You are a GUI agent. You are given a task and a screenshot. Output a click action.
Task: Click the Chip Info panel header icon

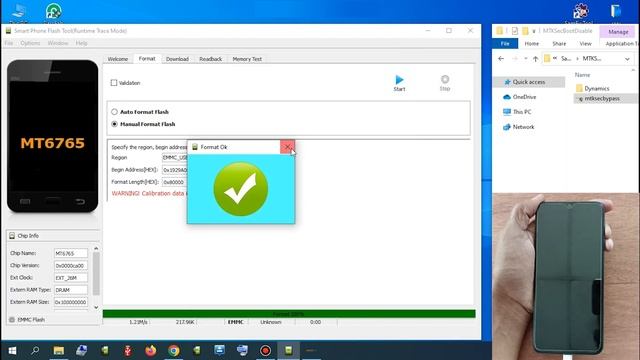pyautogui.click(x=12, y=236)
